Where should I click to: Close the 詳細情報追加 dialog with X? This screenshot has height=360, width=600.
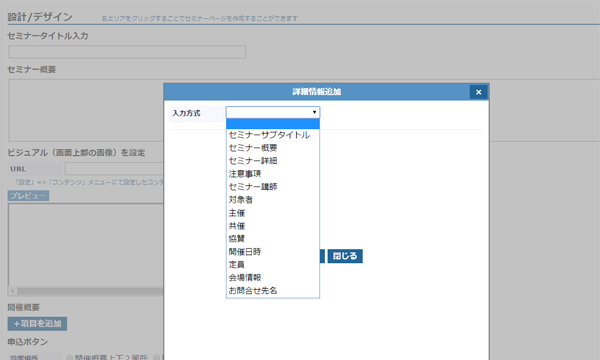(478, 92)
